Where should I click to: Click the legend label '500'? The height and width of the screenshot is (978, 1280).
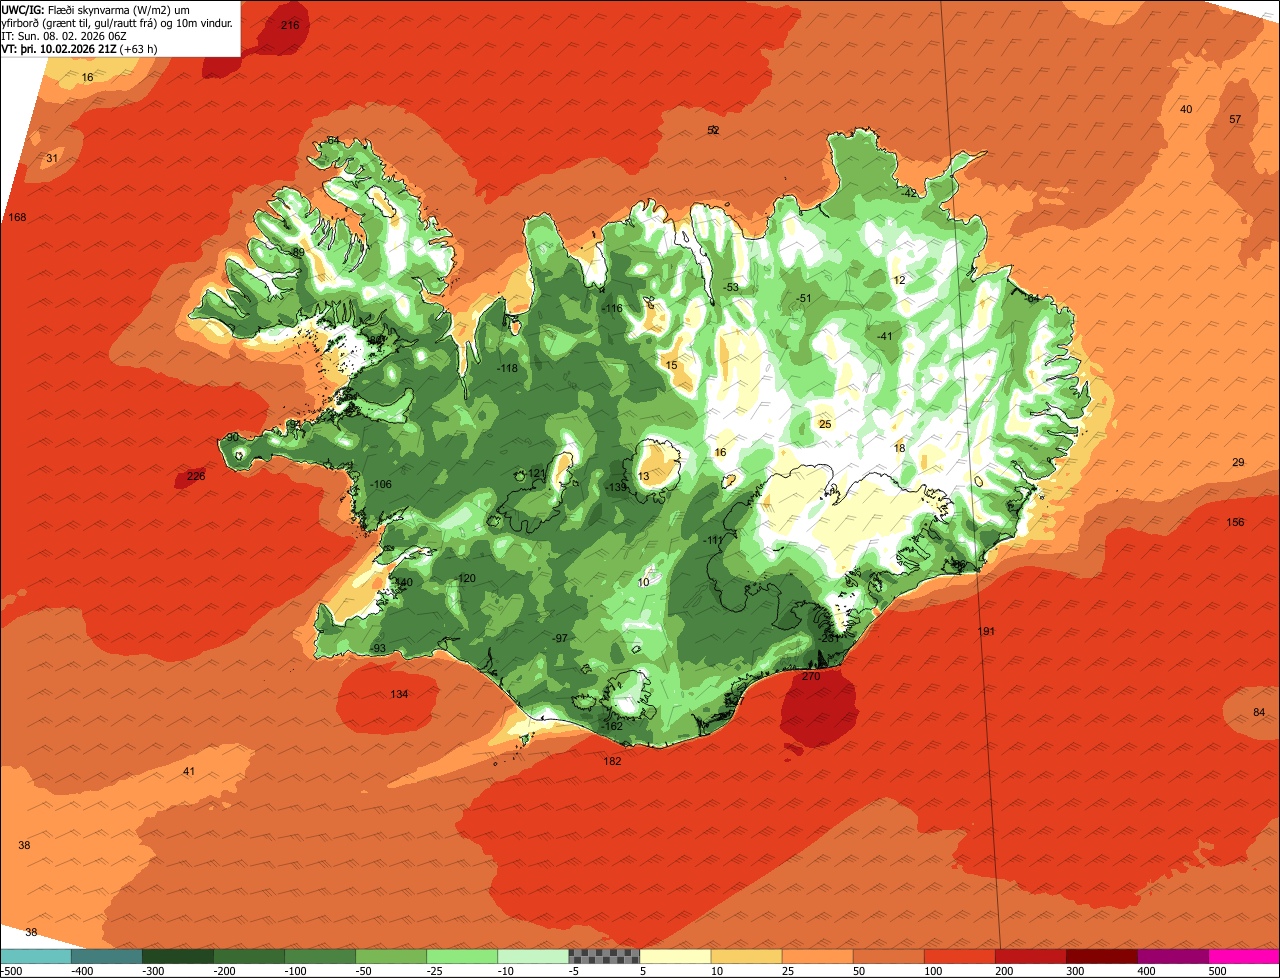coord(1218,971)
